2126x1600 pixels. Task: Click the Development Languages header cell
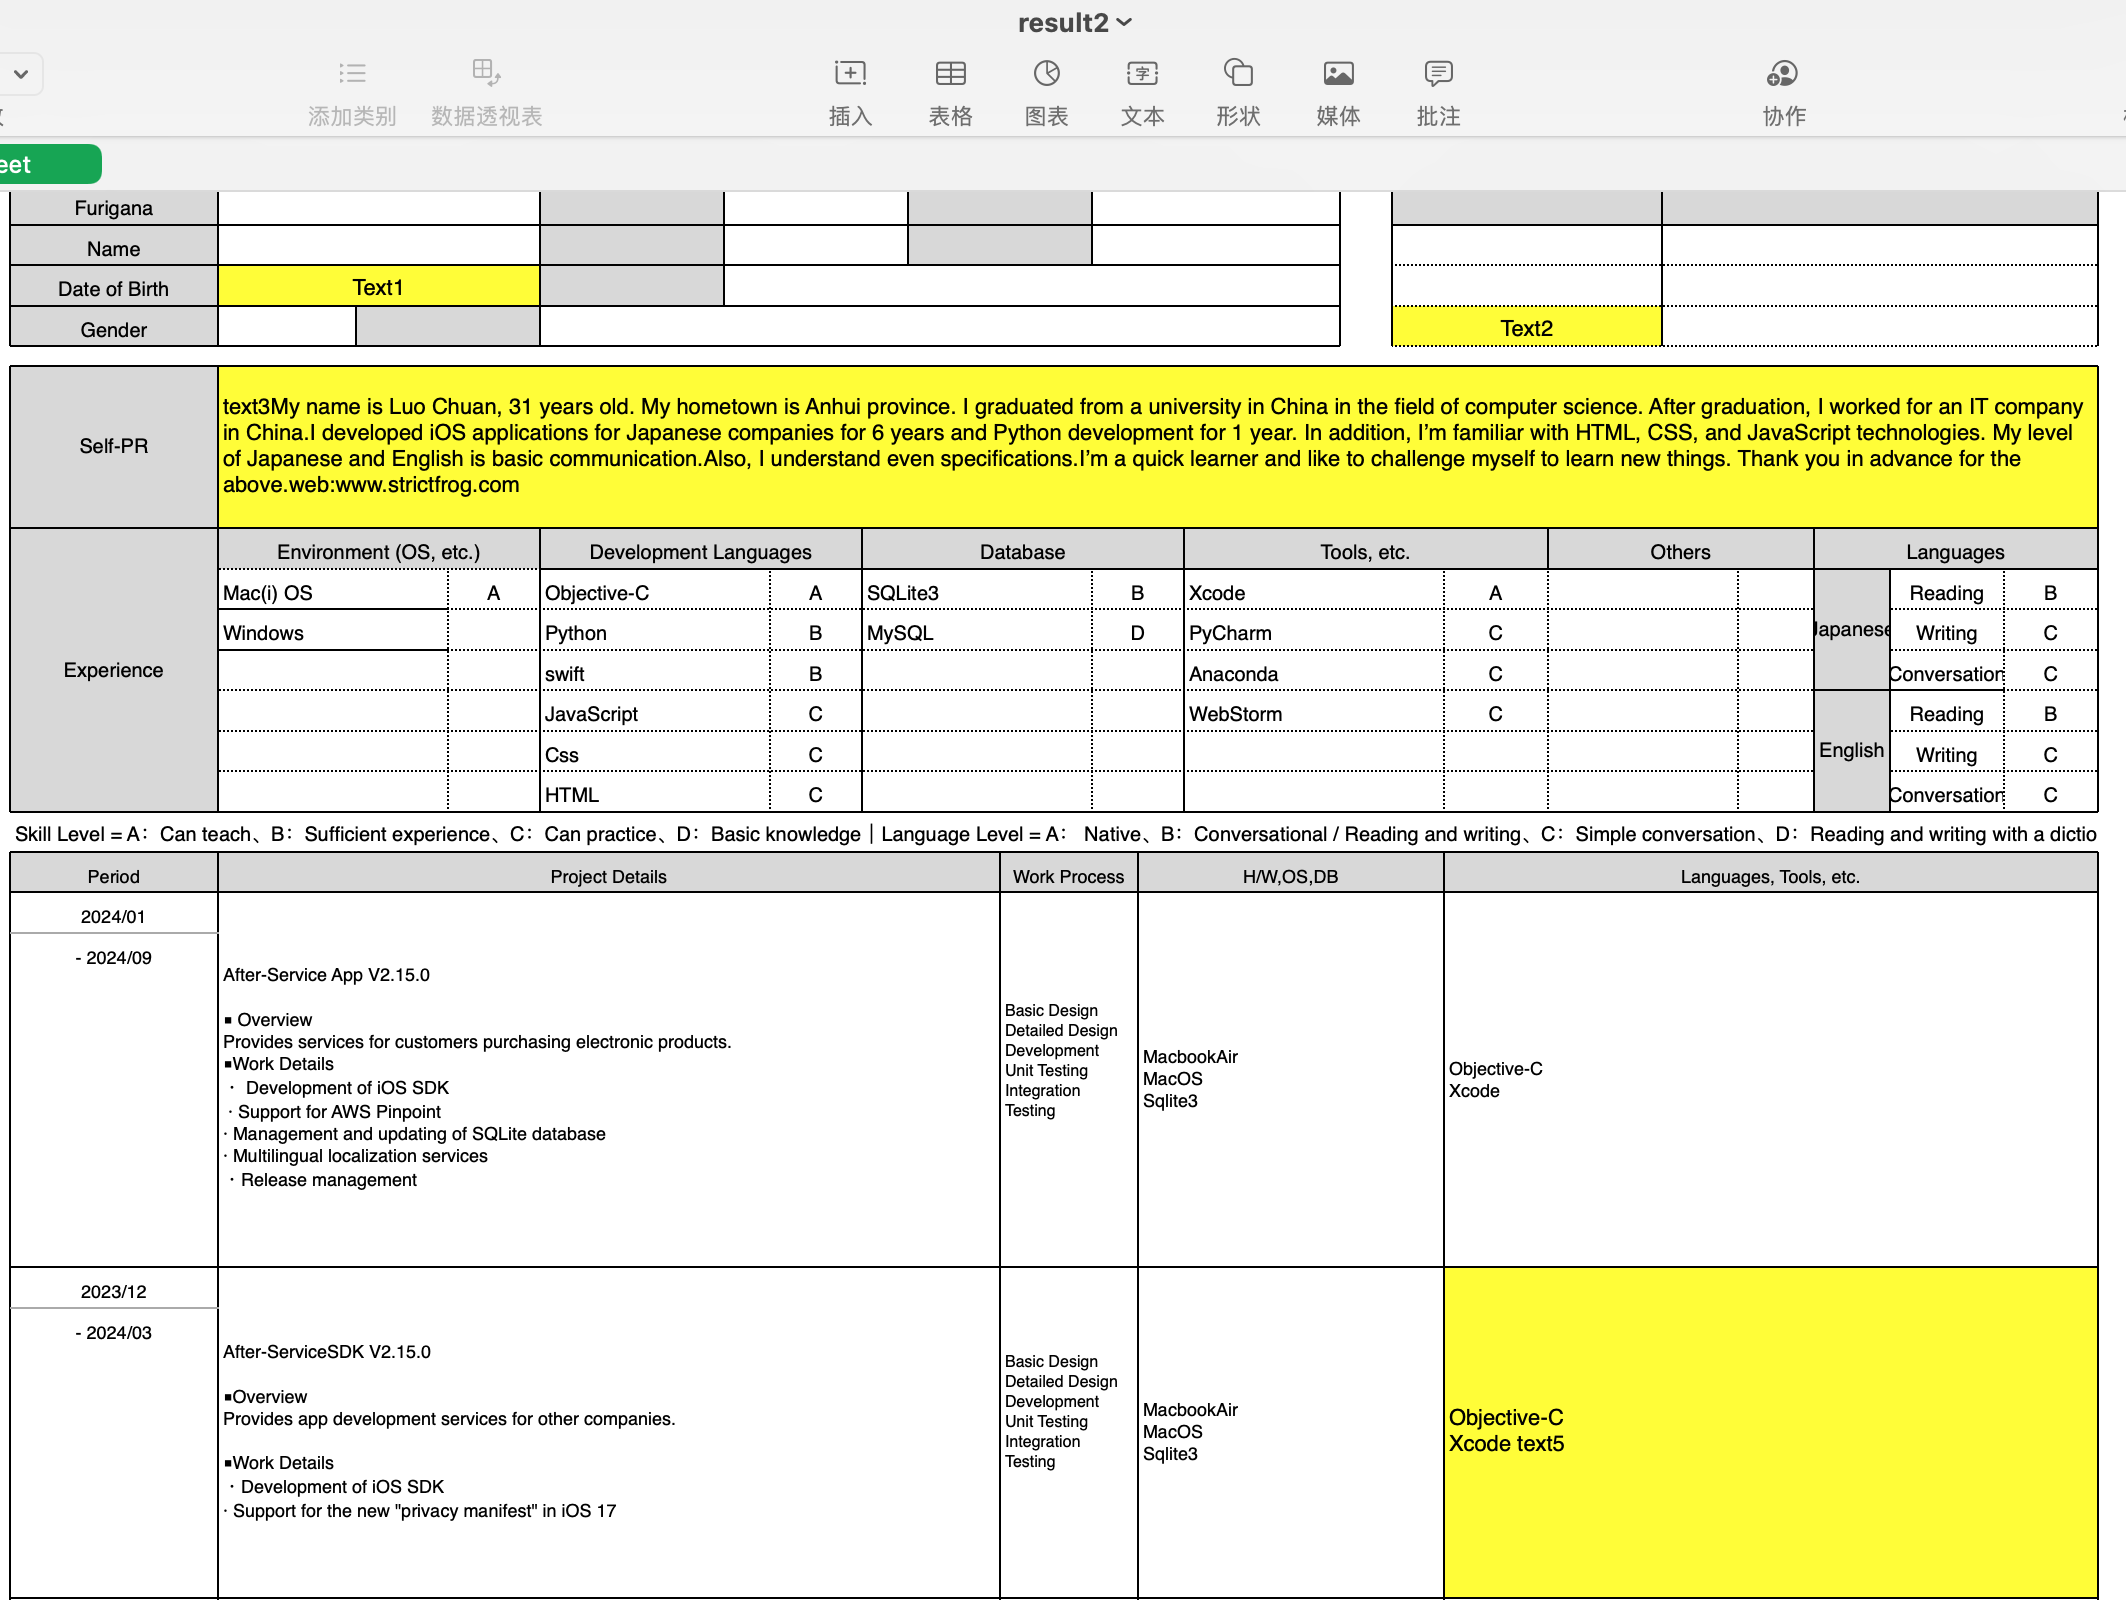(x=700, y=552)
